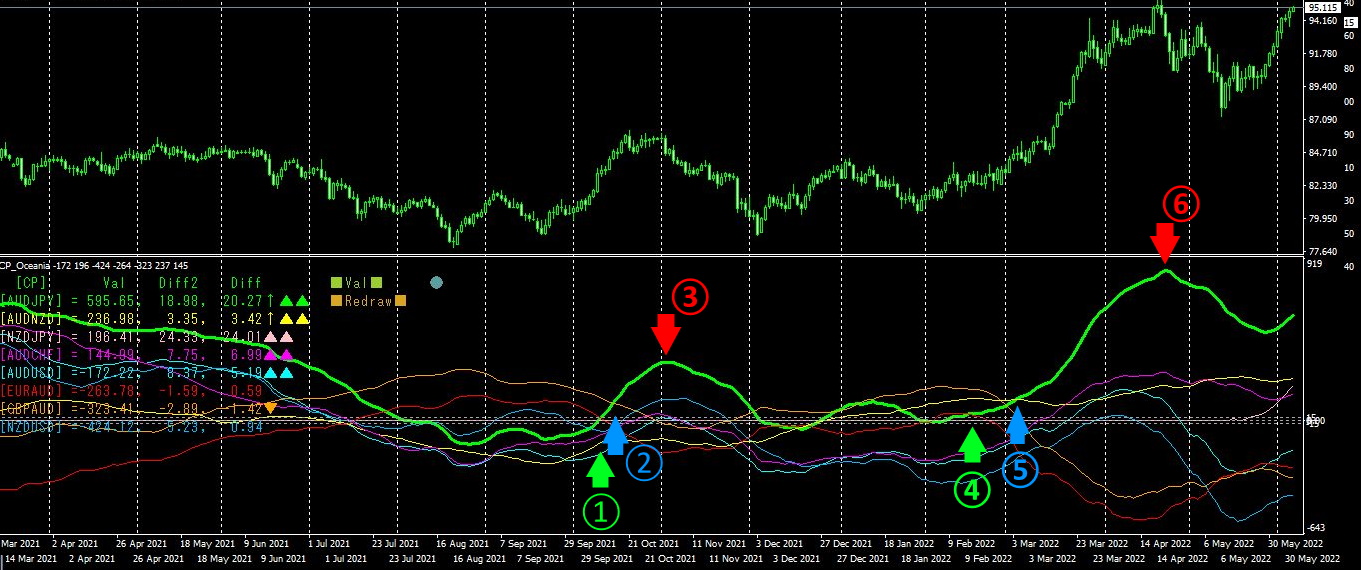Click the orange down-triangle in GBPAUD row
This screenshot has width=1361, height=570.
tap(270, 408)
